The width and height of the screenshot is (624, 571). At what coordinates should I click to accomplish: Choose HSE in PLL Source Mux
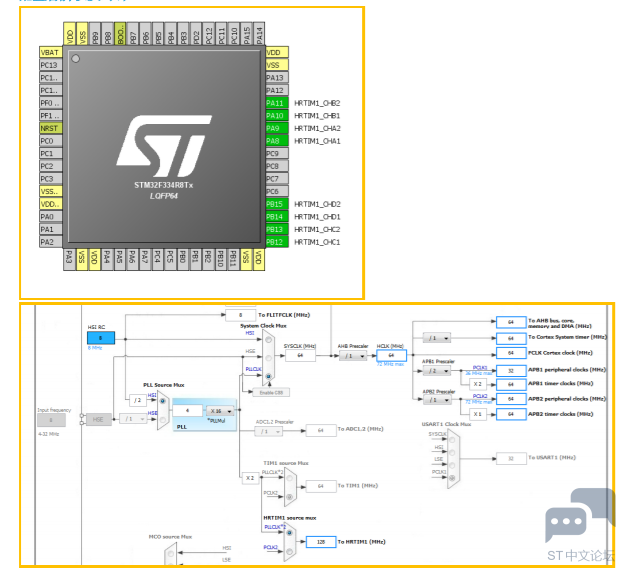(163, 419)
